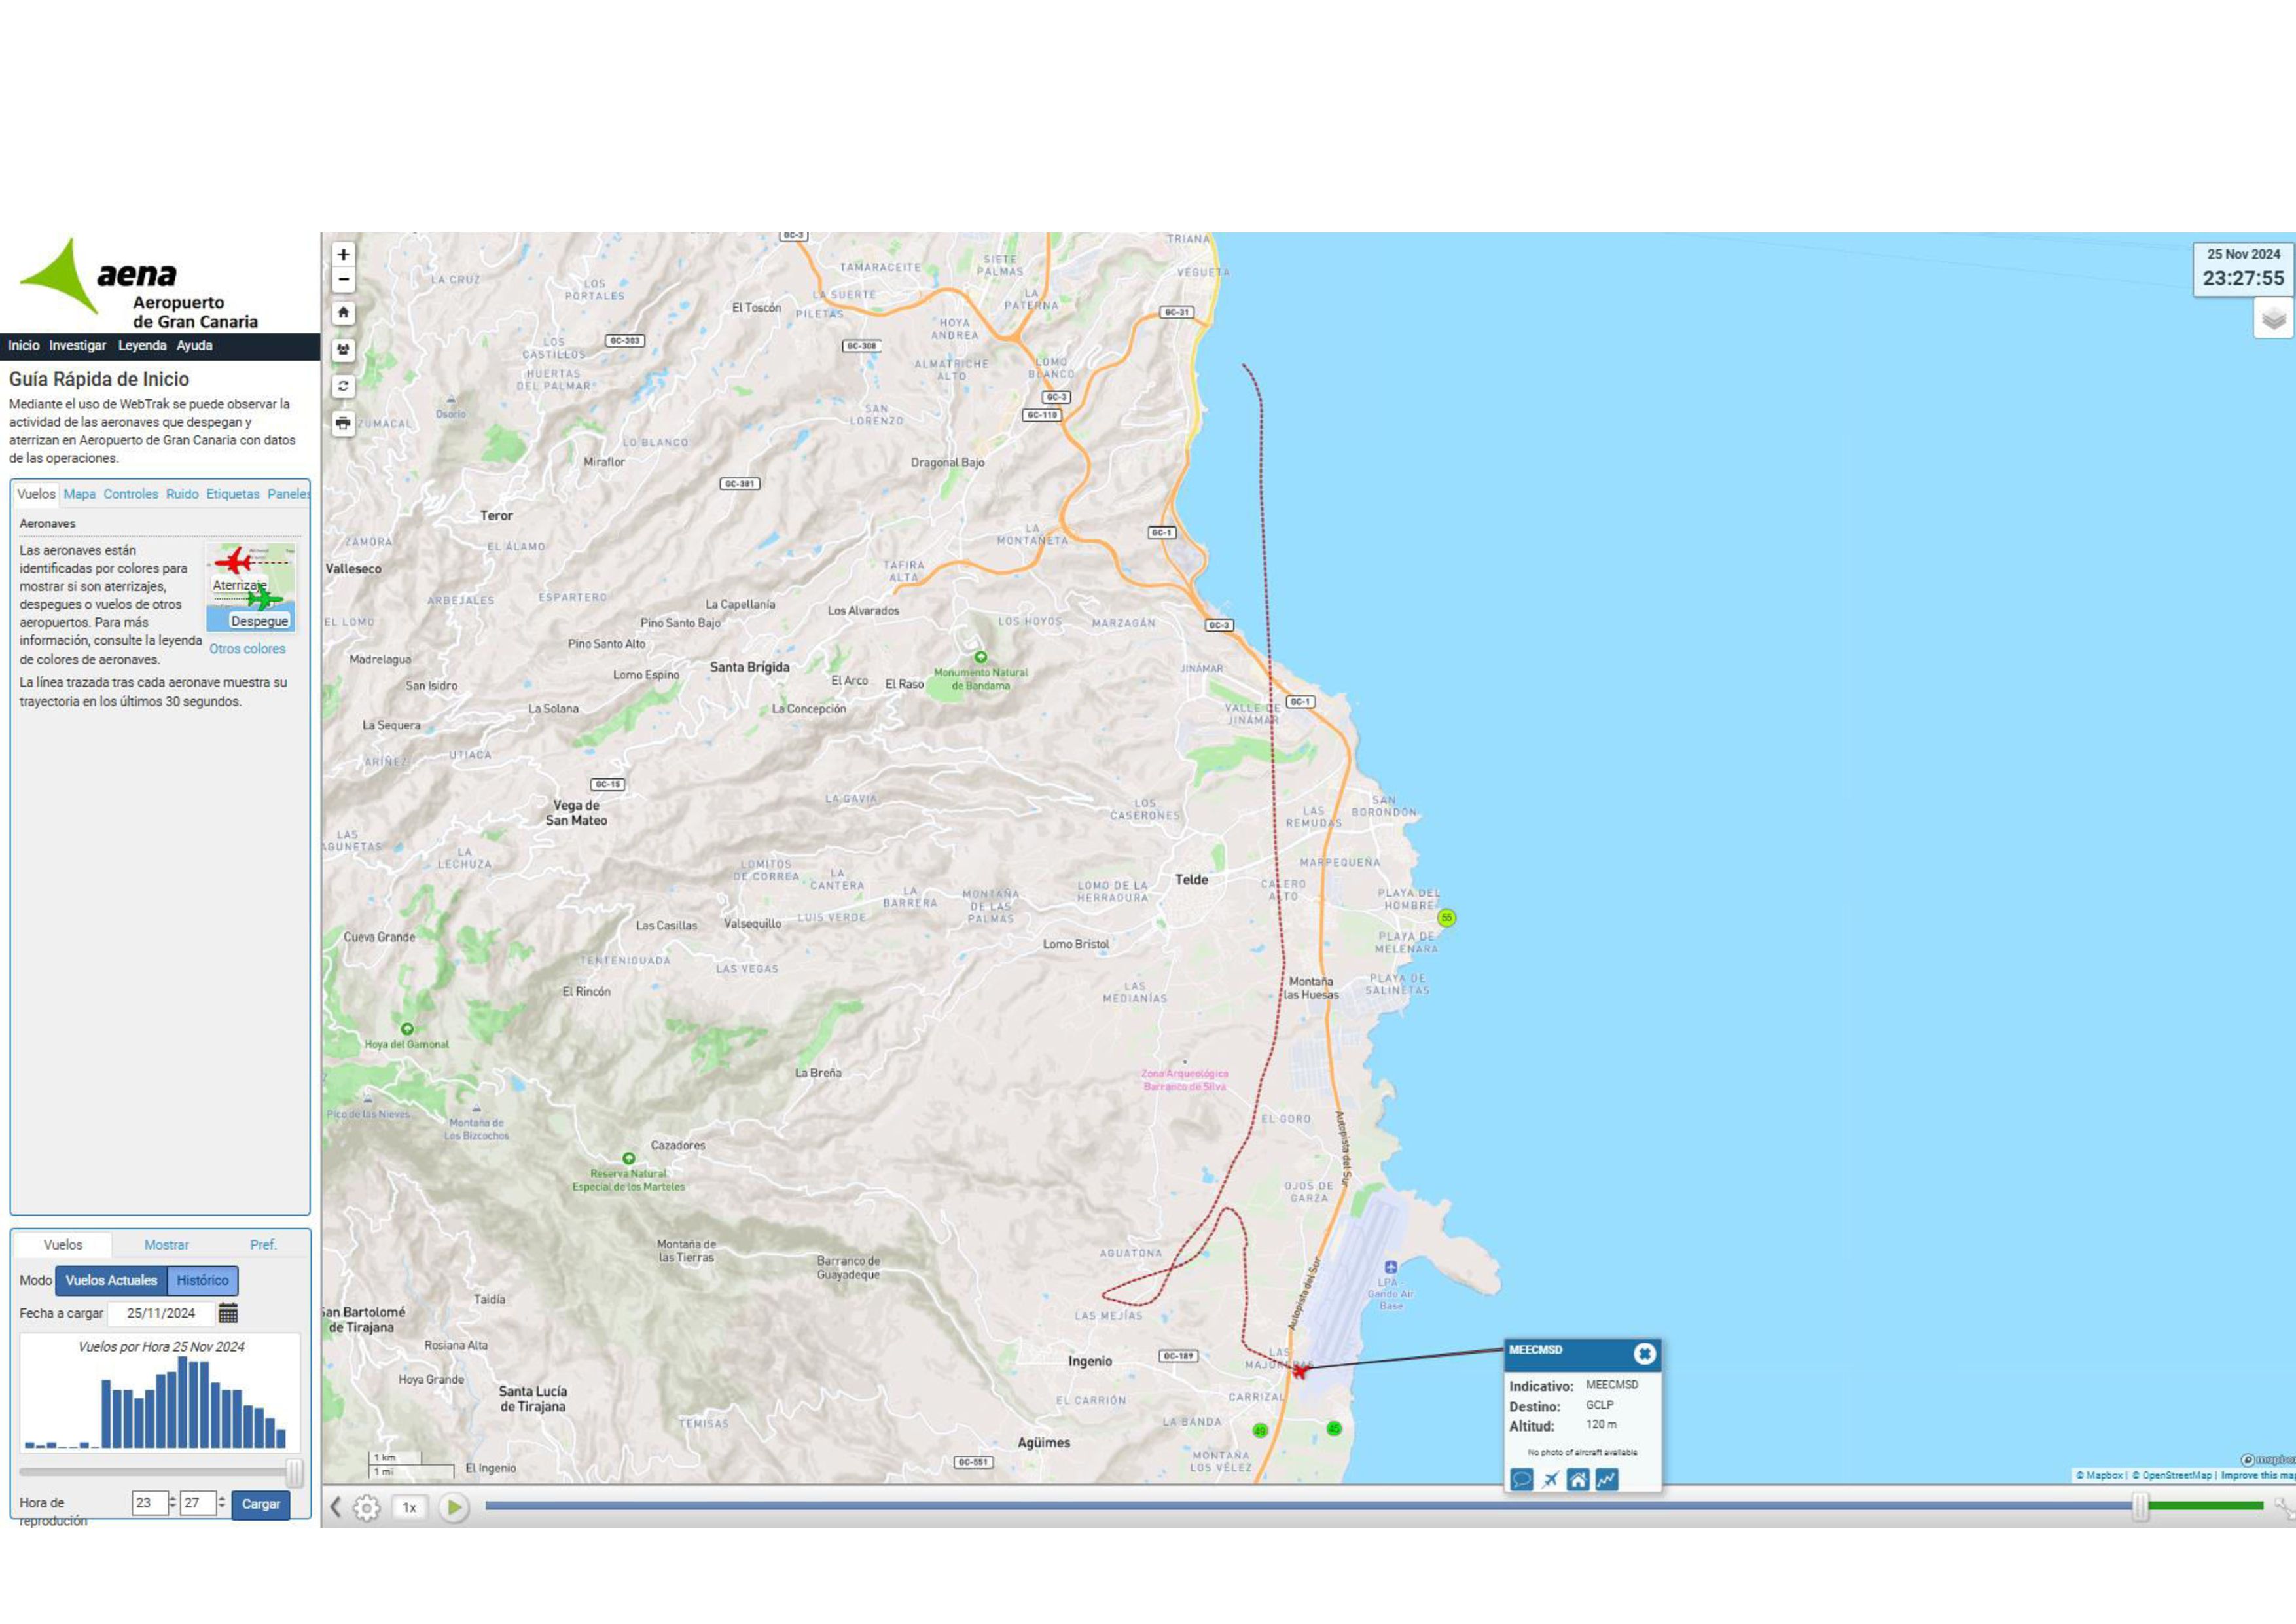The image size is (2296, 1624).
Task: Show altitude graph for flight MEECMSD
Action: tap(1606, 1479)
